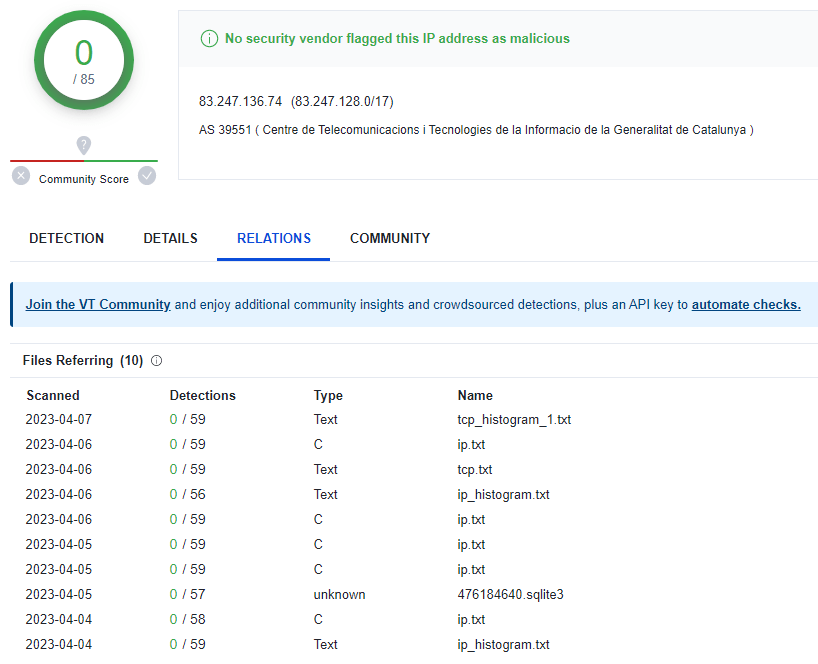The height and width of the screenshot is (664, 818).
Task: Open the 476184640.sqlite3 file entry
Action: pyautogui.click(x=511, y=595)
